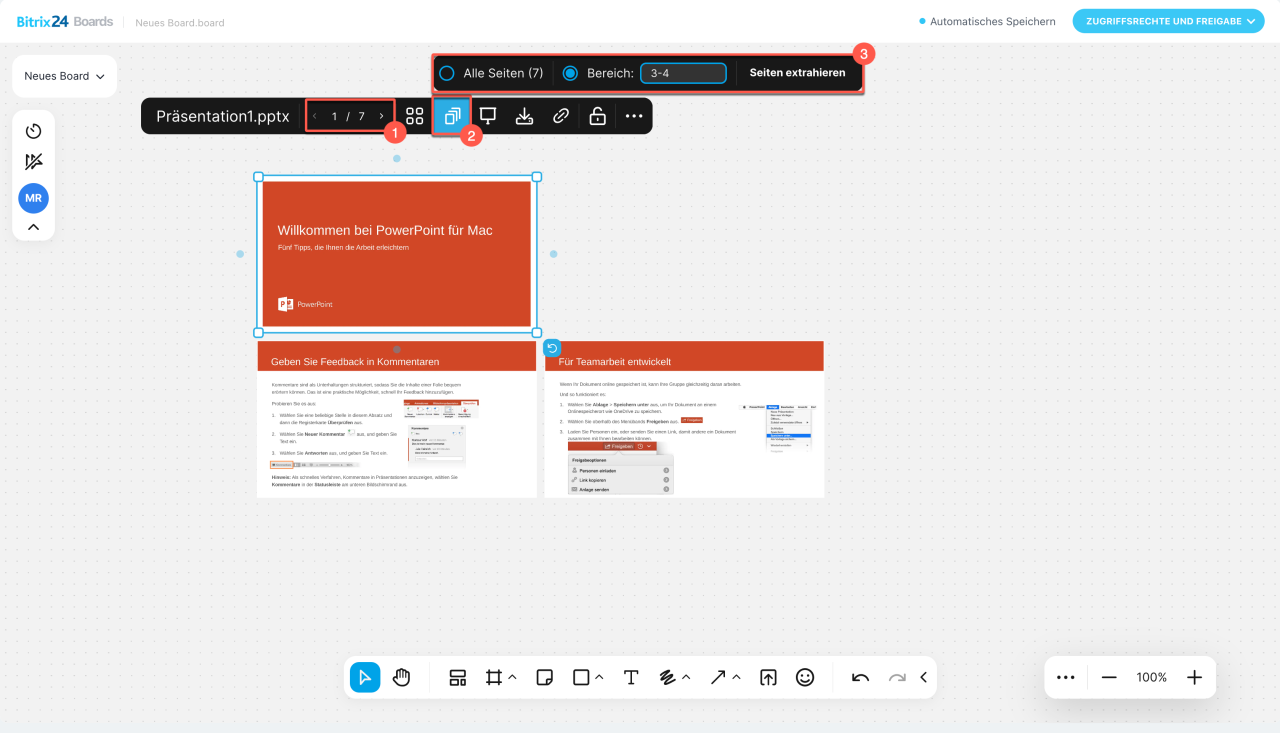
Task: Toggle the lock on the document
Action: (597, 116)
